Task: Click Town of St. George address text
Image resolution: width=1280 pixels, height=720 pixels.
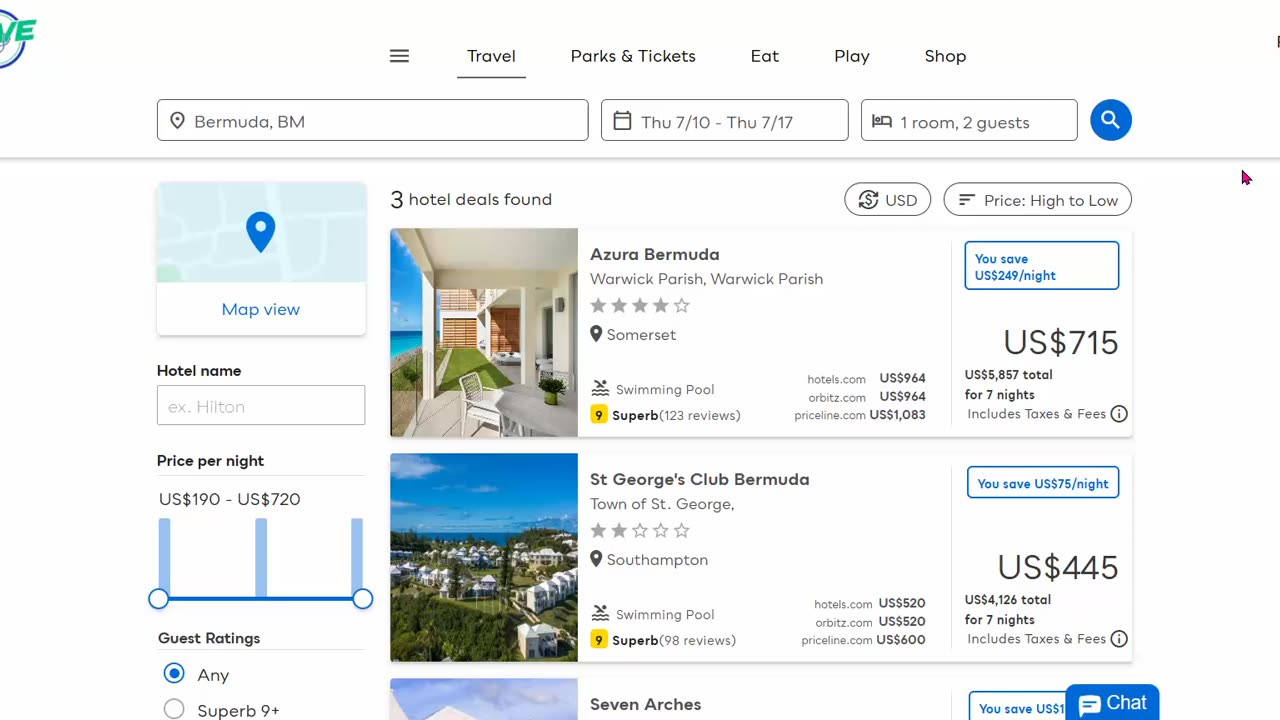Action: pyautogui.click(x=662, y=504)
